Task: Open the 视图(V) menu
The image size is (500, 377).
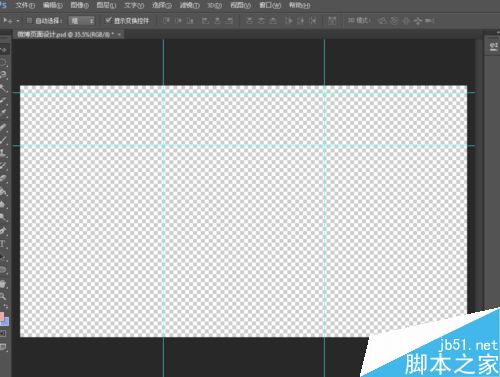Action: pyautogui.click(x=240, y=5)
